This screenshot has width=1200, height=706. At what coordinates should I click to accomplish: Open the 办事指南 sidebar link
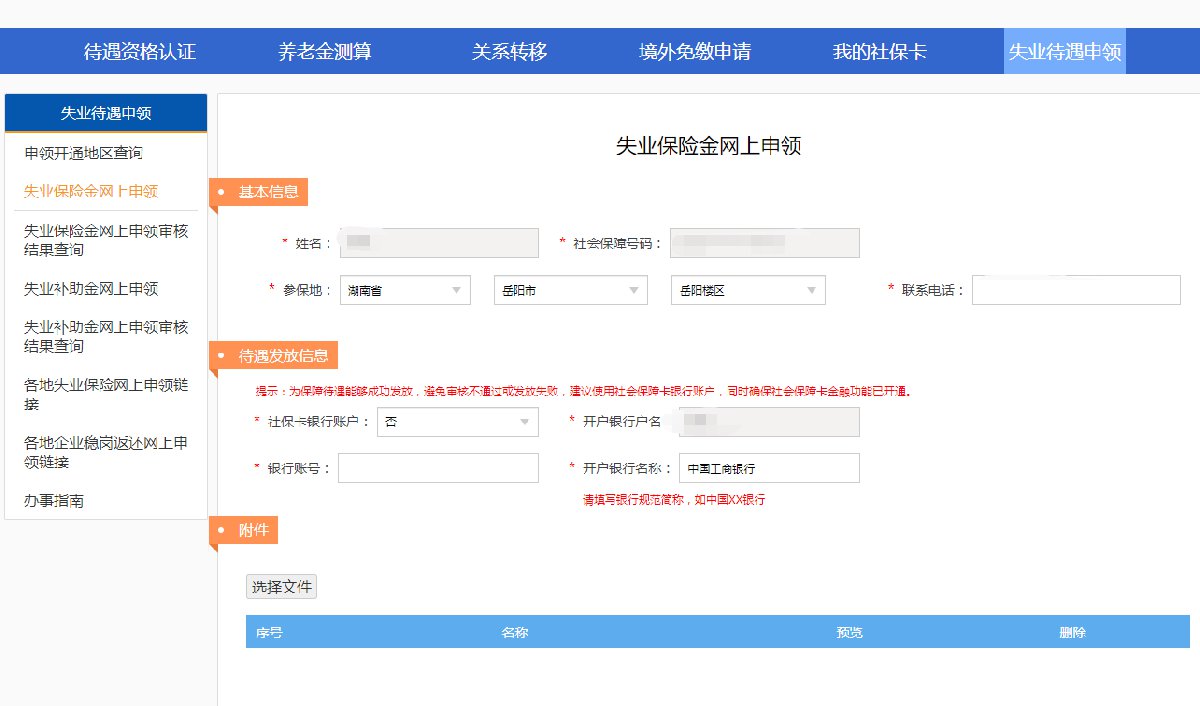(54, 501)
